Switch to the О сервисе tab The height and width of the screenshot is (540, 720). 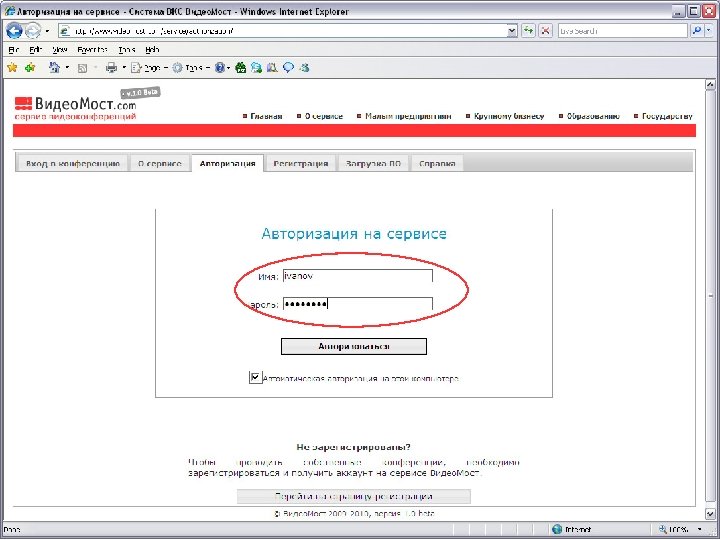coord(159,163)
